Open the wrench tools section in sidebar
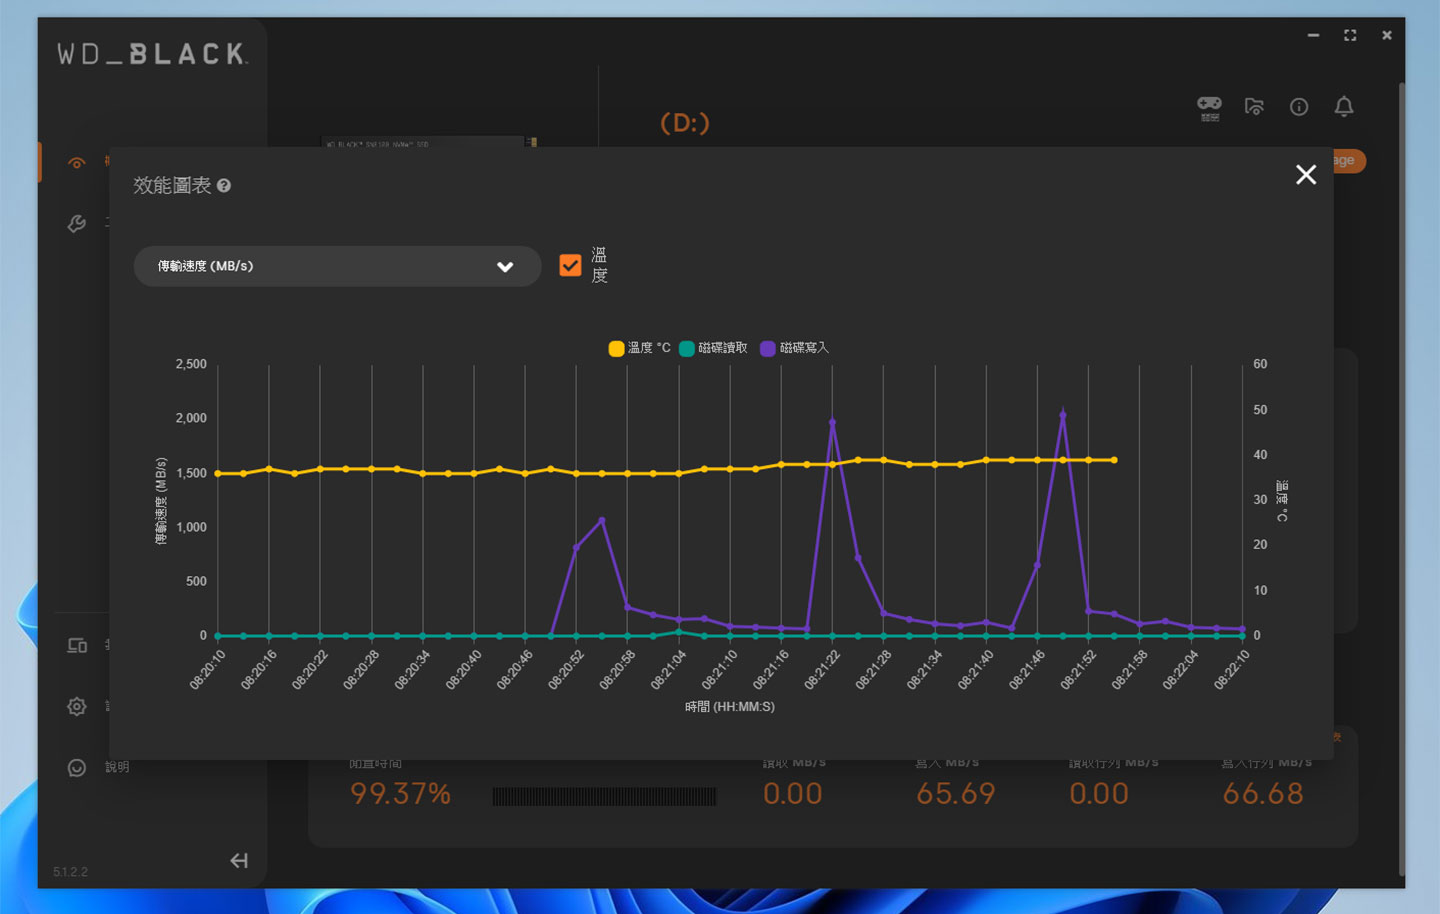The width and height of the screenshot is (1440, 914). [x=76, y=224]
